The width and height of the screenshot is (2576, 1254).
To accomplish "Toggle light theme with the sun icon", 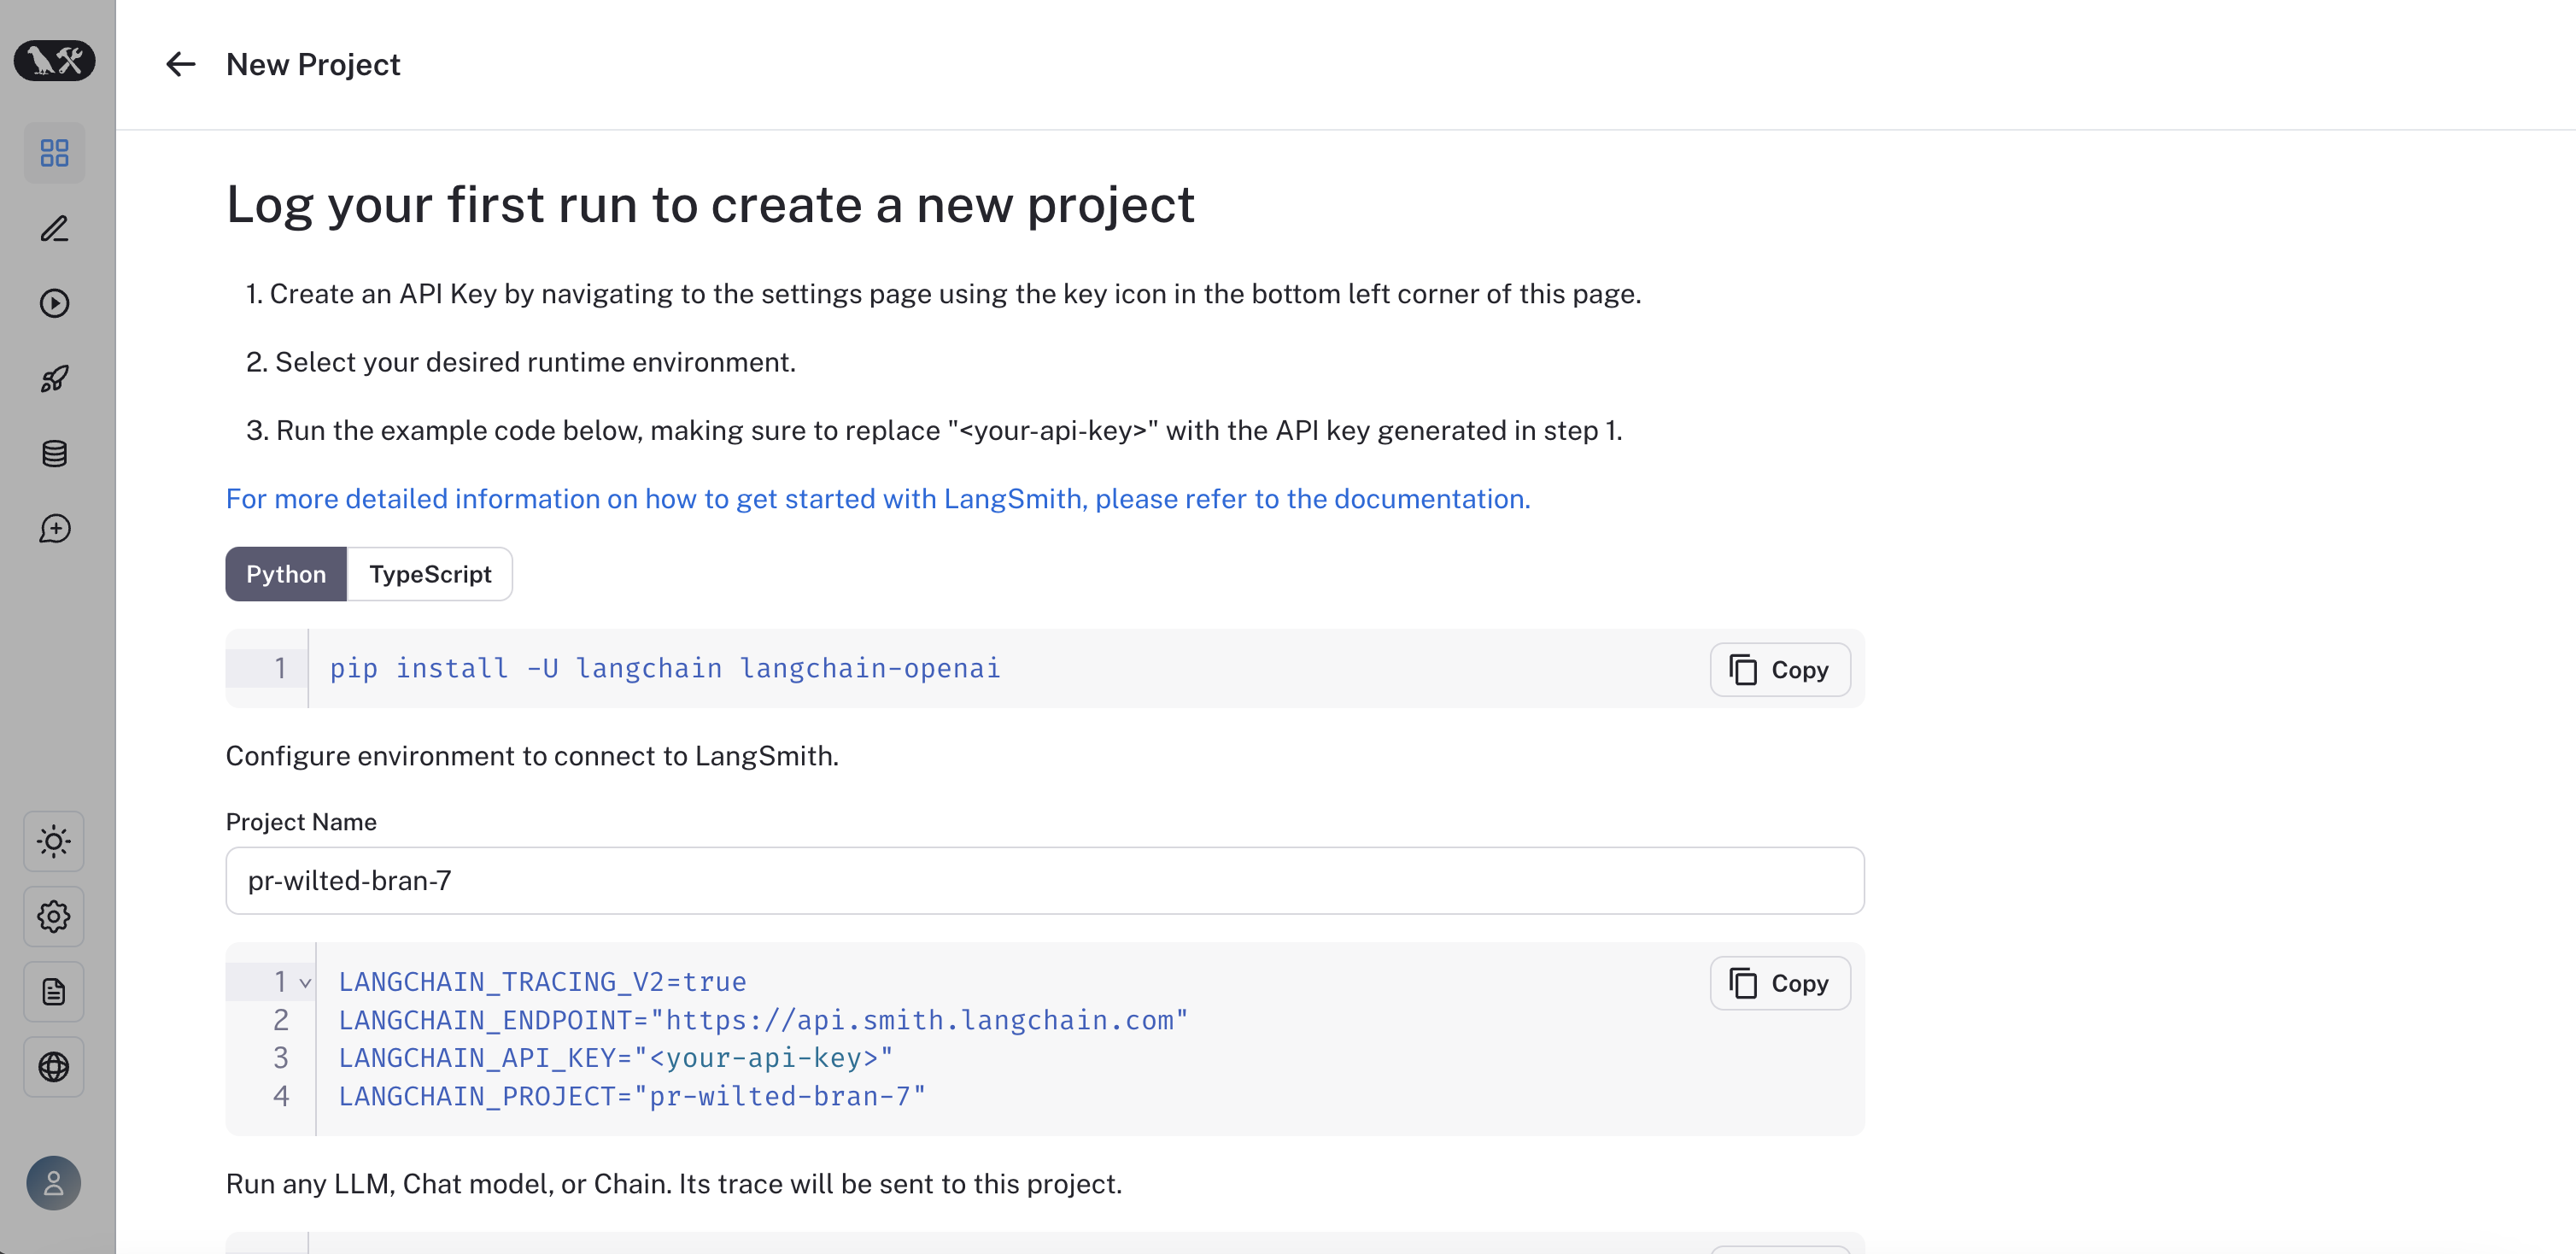I will click(54, 841).
